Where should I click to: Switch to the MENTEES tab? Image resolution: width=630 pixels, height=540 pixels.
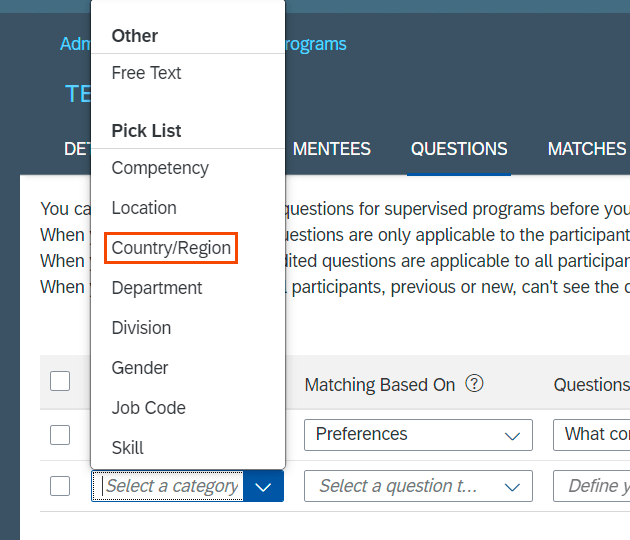331,149
